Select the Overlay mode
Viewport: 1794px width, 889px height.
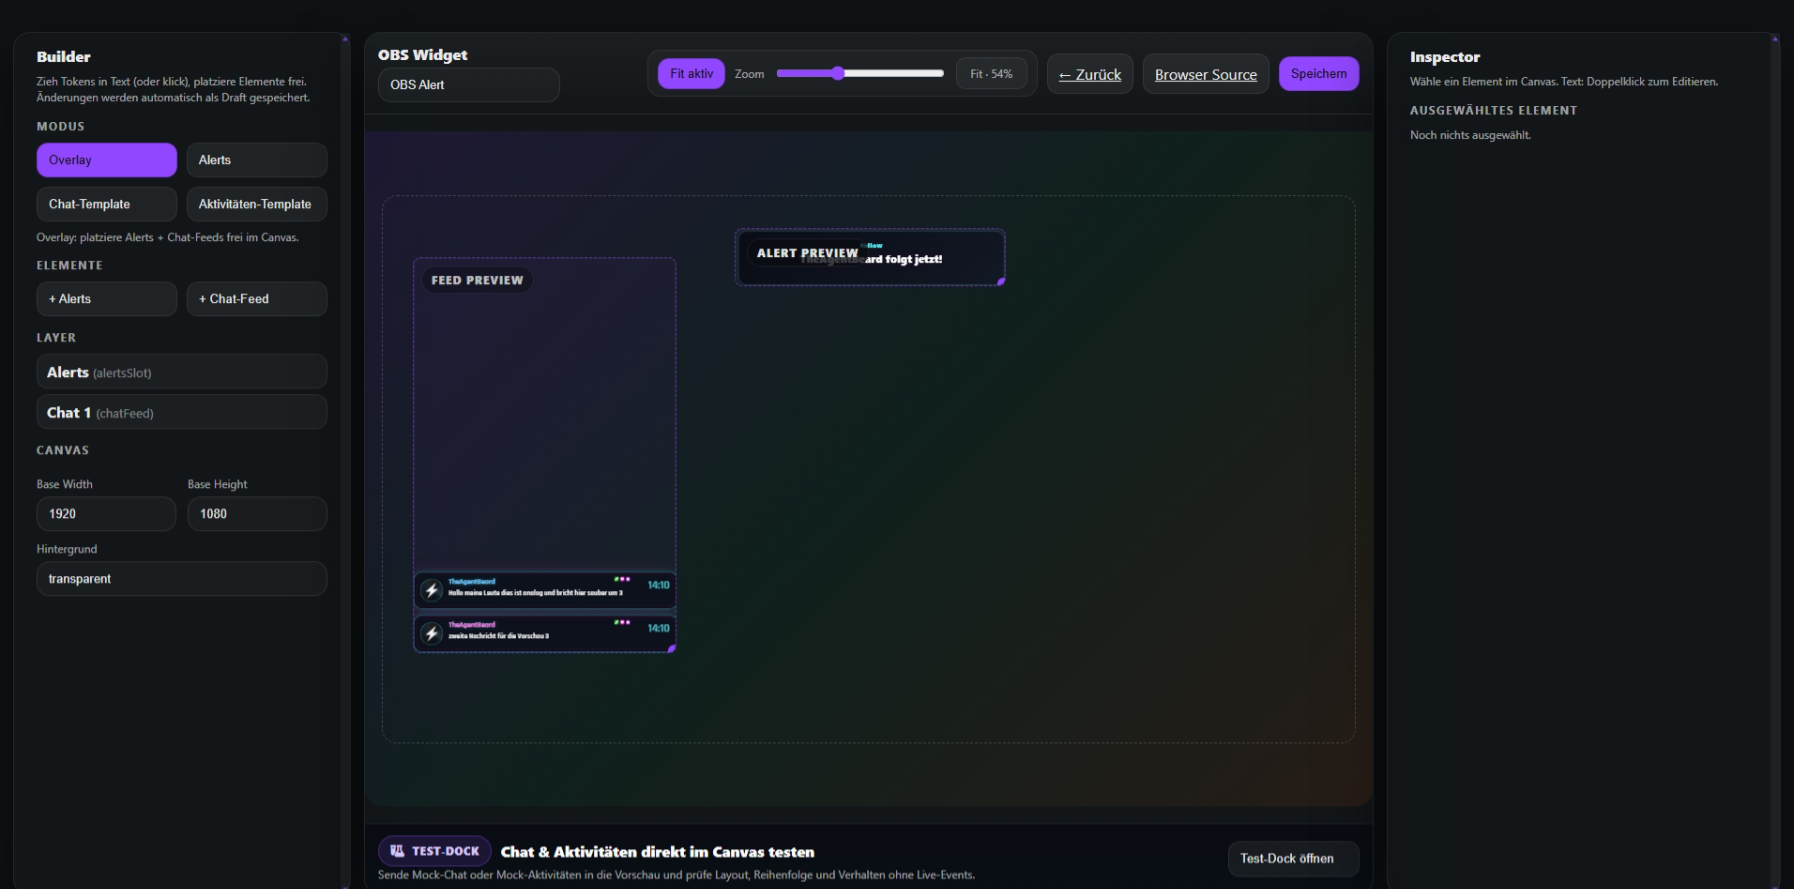(x=107, y=160)
